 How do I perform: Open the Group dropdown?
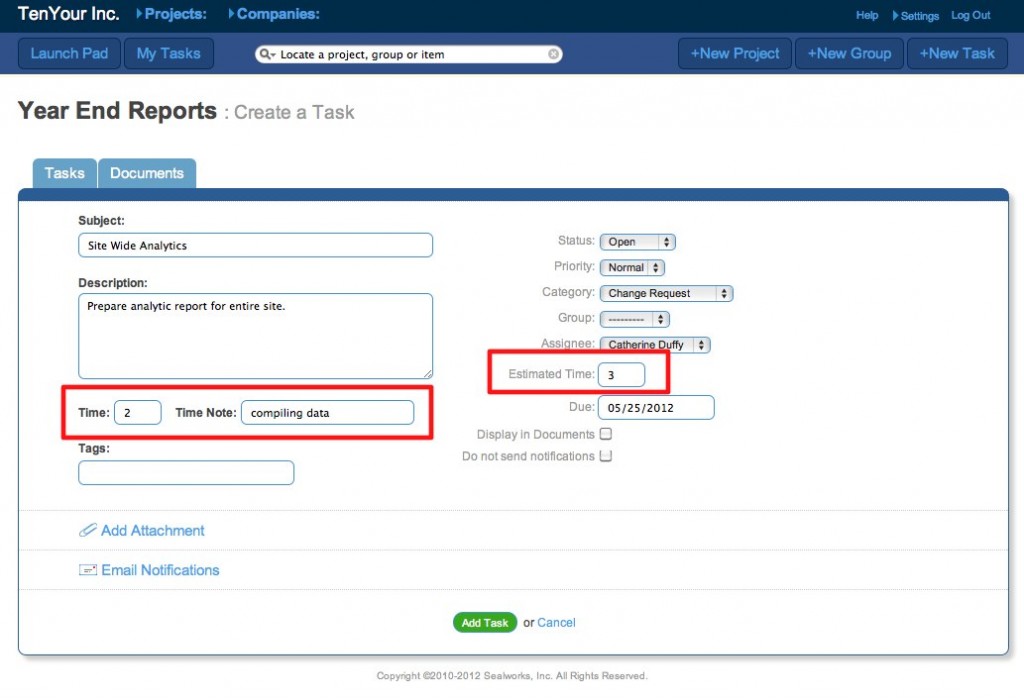(x=634, y=319)
